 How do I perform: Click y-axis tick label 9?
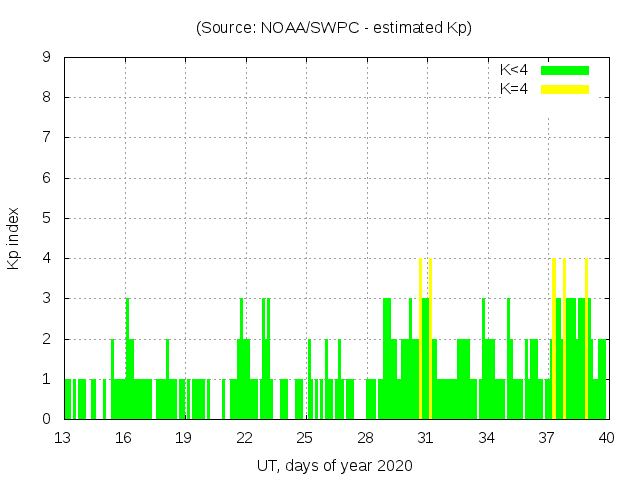click(46, 57)
